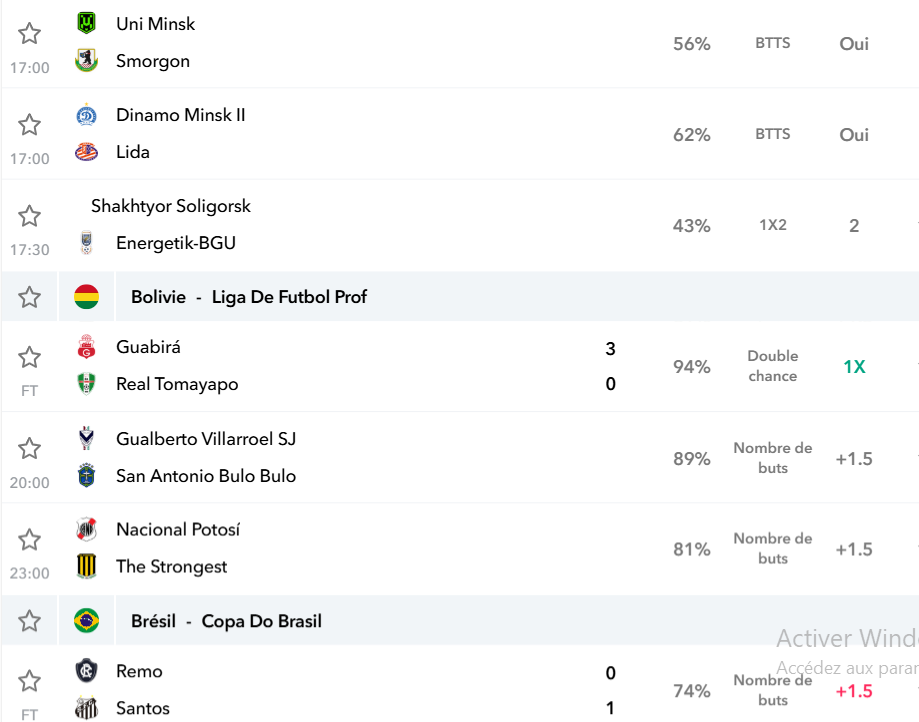Favorite the Nacional Potosí vs The Strongest match
919x722 pixels.
[29, 540]
